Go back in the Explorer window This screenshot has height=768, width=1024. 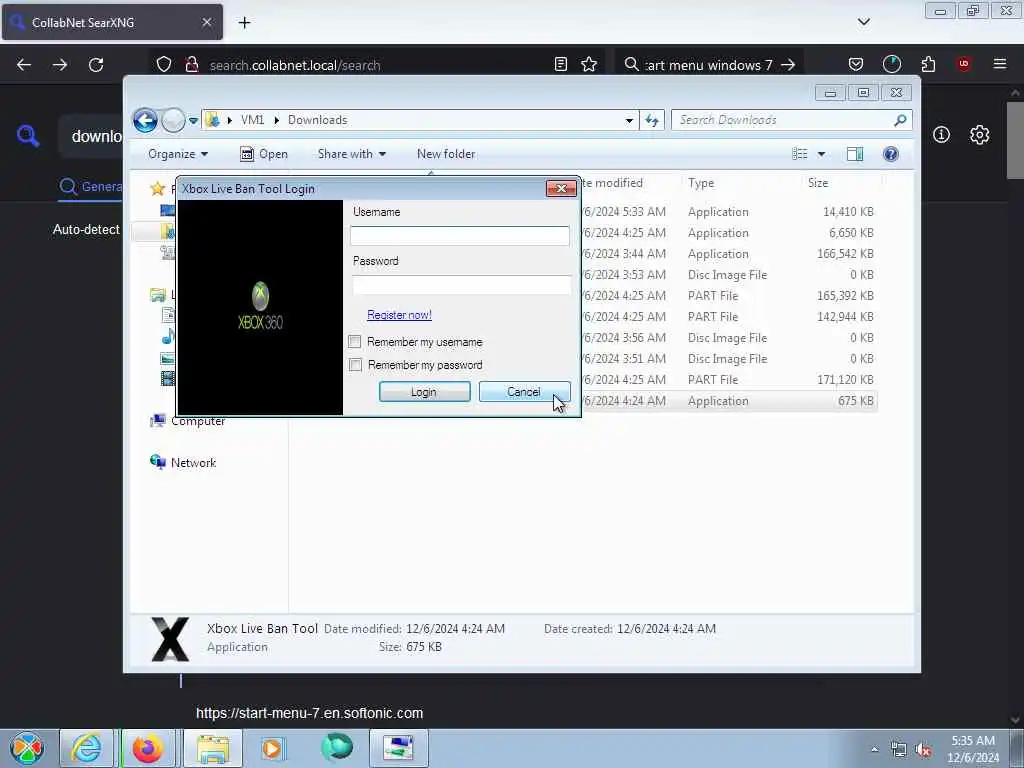coord(145,120)
